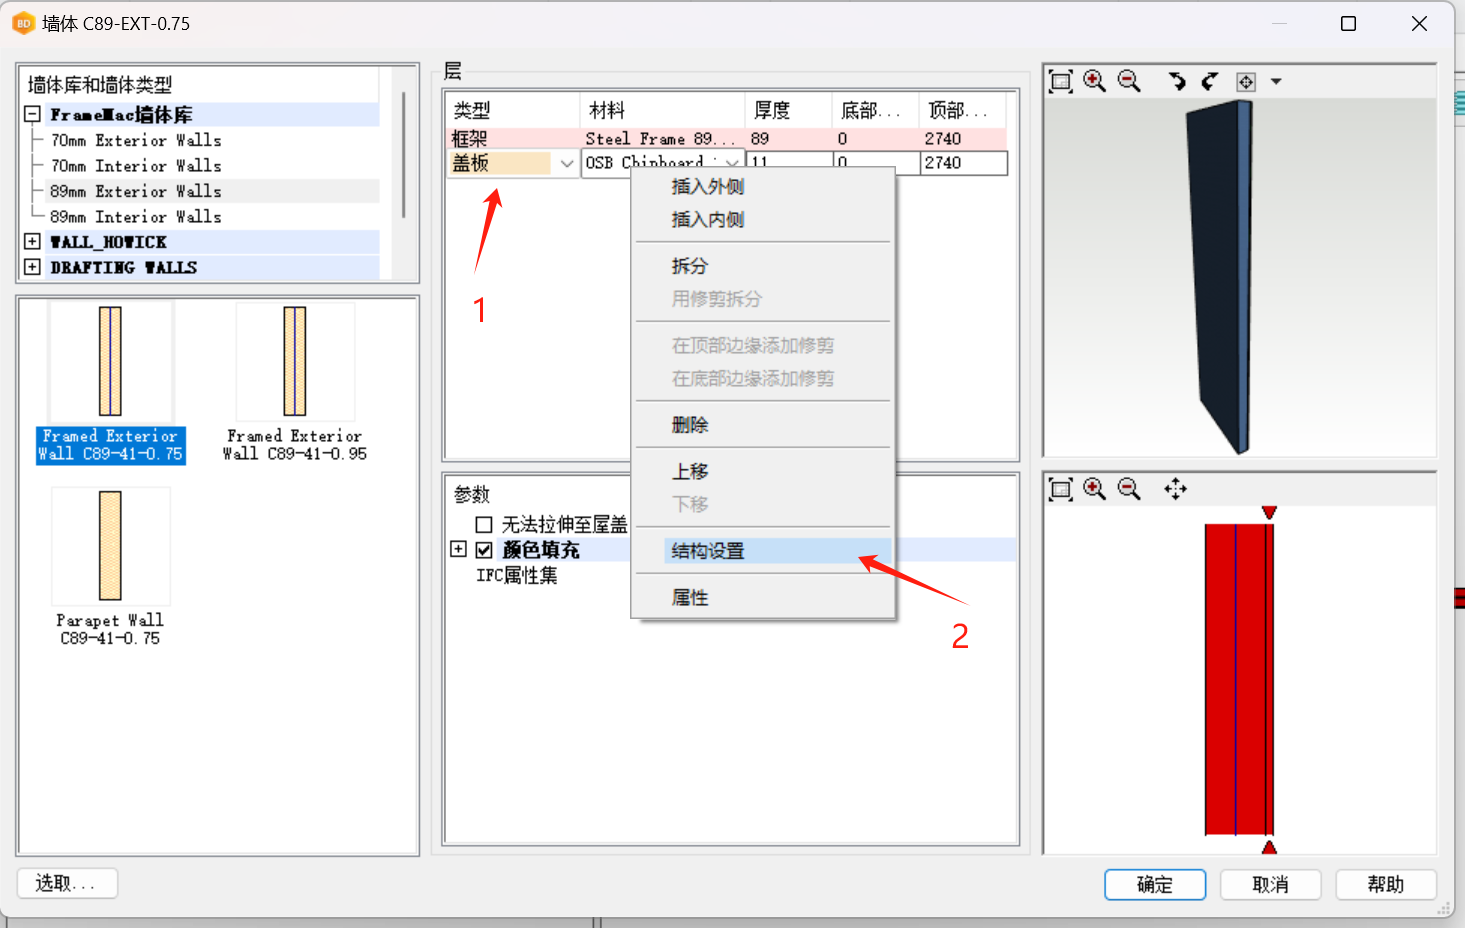Screen dimensions: 1465x928
Task: Choose 上移 to move layer up
Action: (x=690, y=471)
